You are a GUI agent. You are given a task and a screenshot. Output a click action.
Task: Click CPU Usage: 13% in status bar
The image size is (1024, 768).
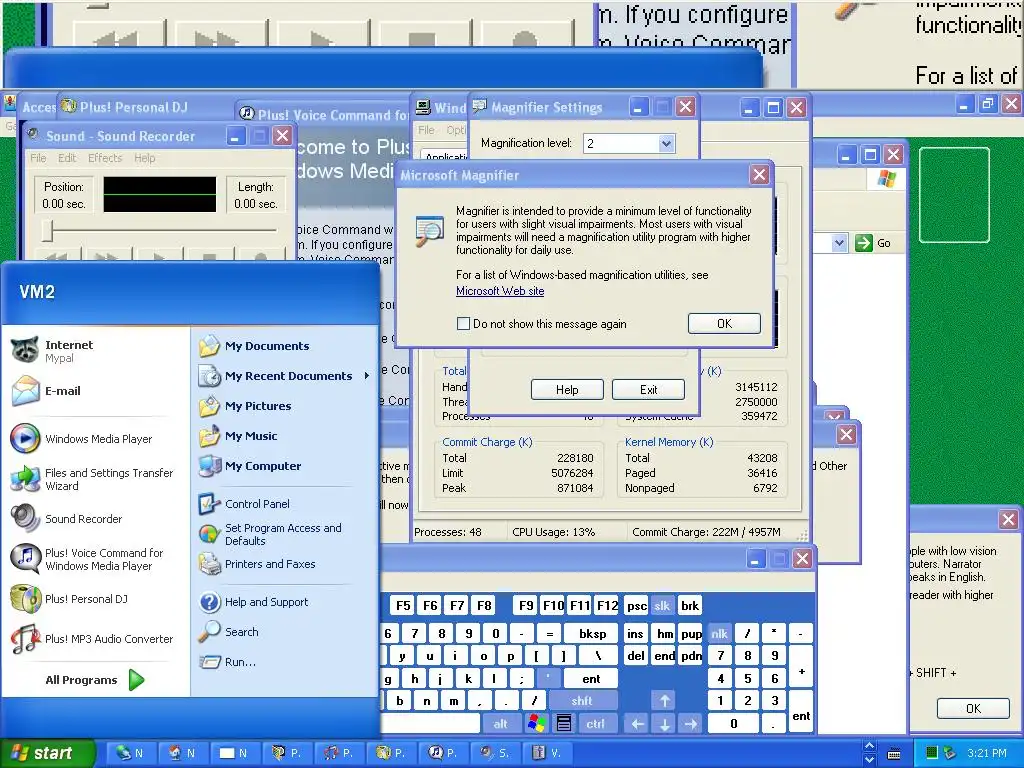pos(553,532)
